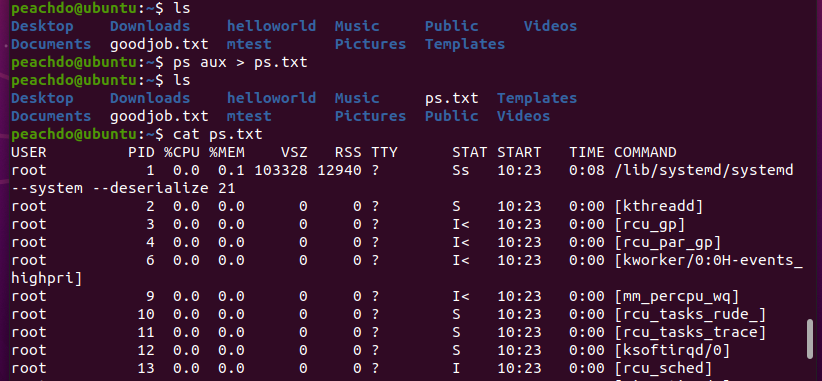Click the %CPU column header

click(181, 153)
